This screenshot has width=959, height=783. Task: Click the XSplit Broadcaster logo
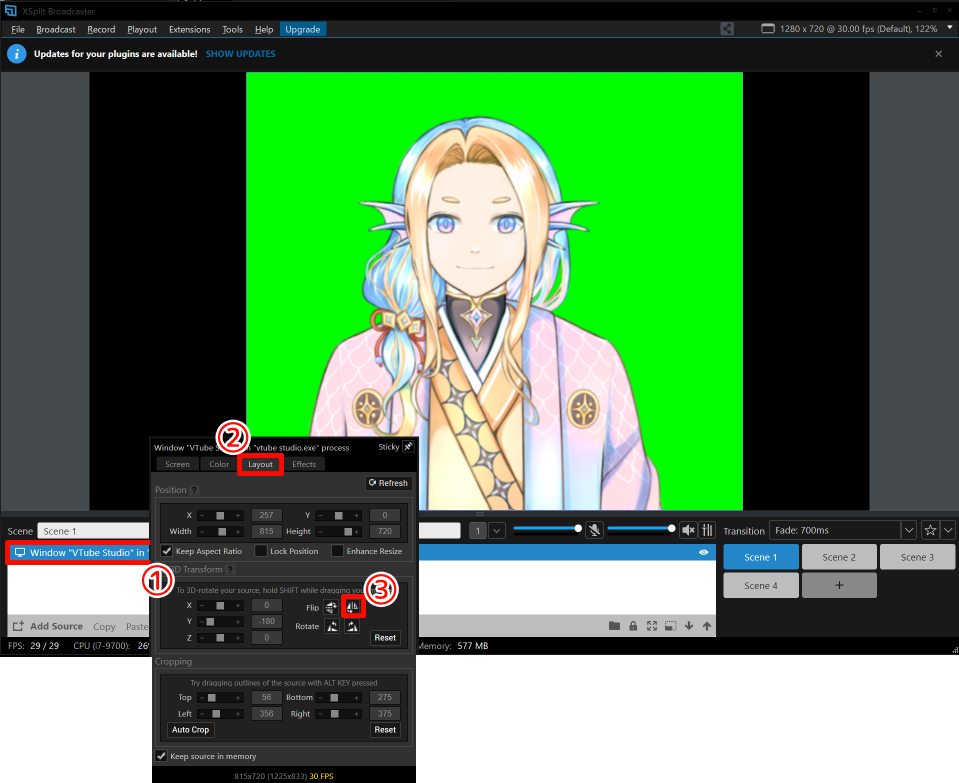(10, 10)
